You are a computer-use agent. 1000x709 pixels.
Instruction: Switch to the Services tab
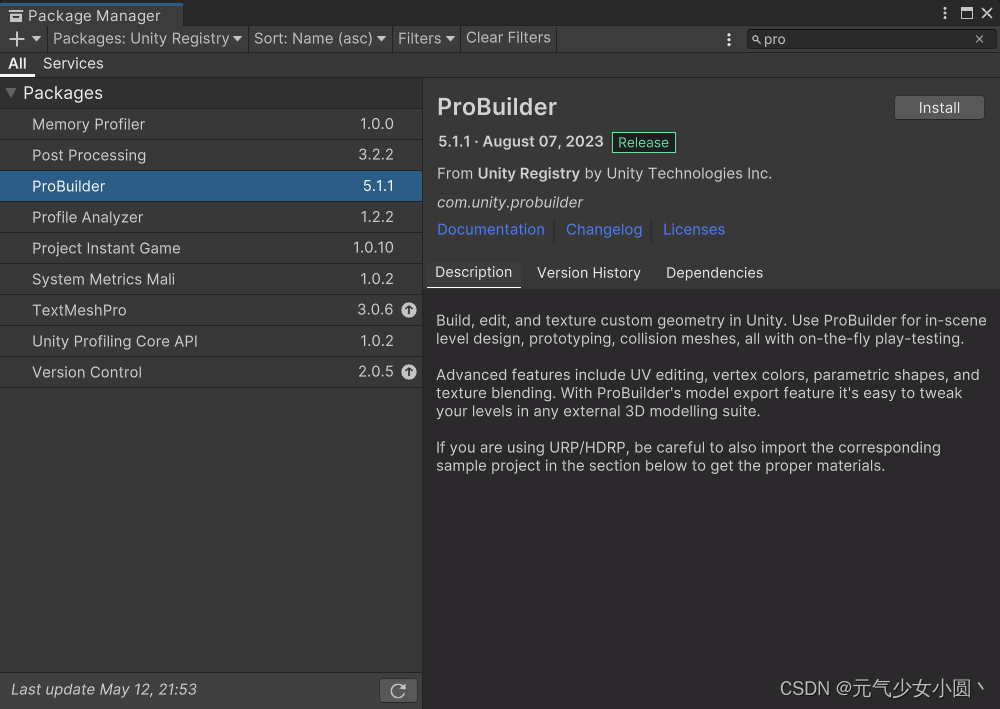(73, 64)
